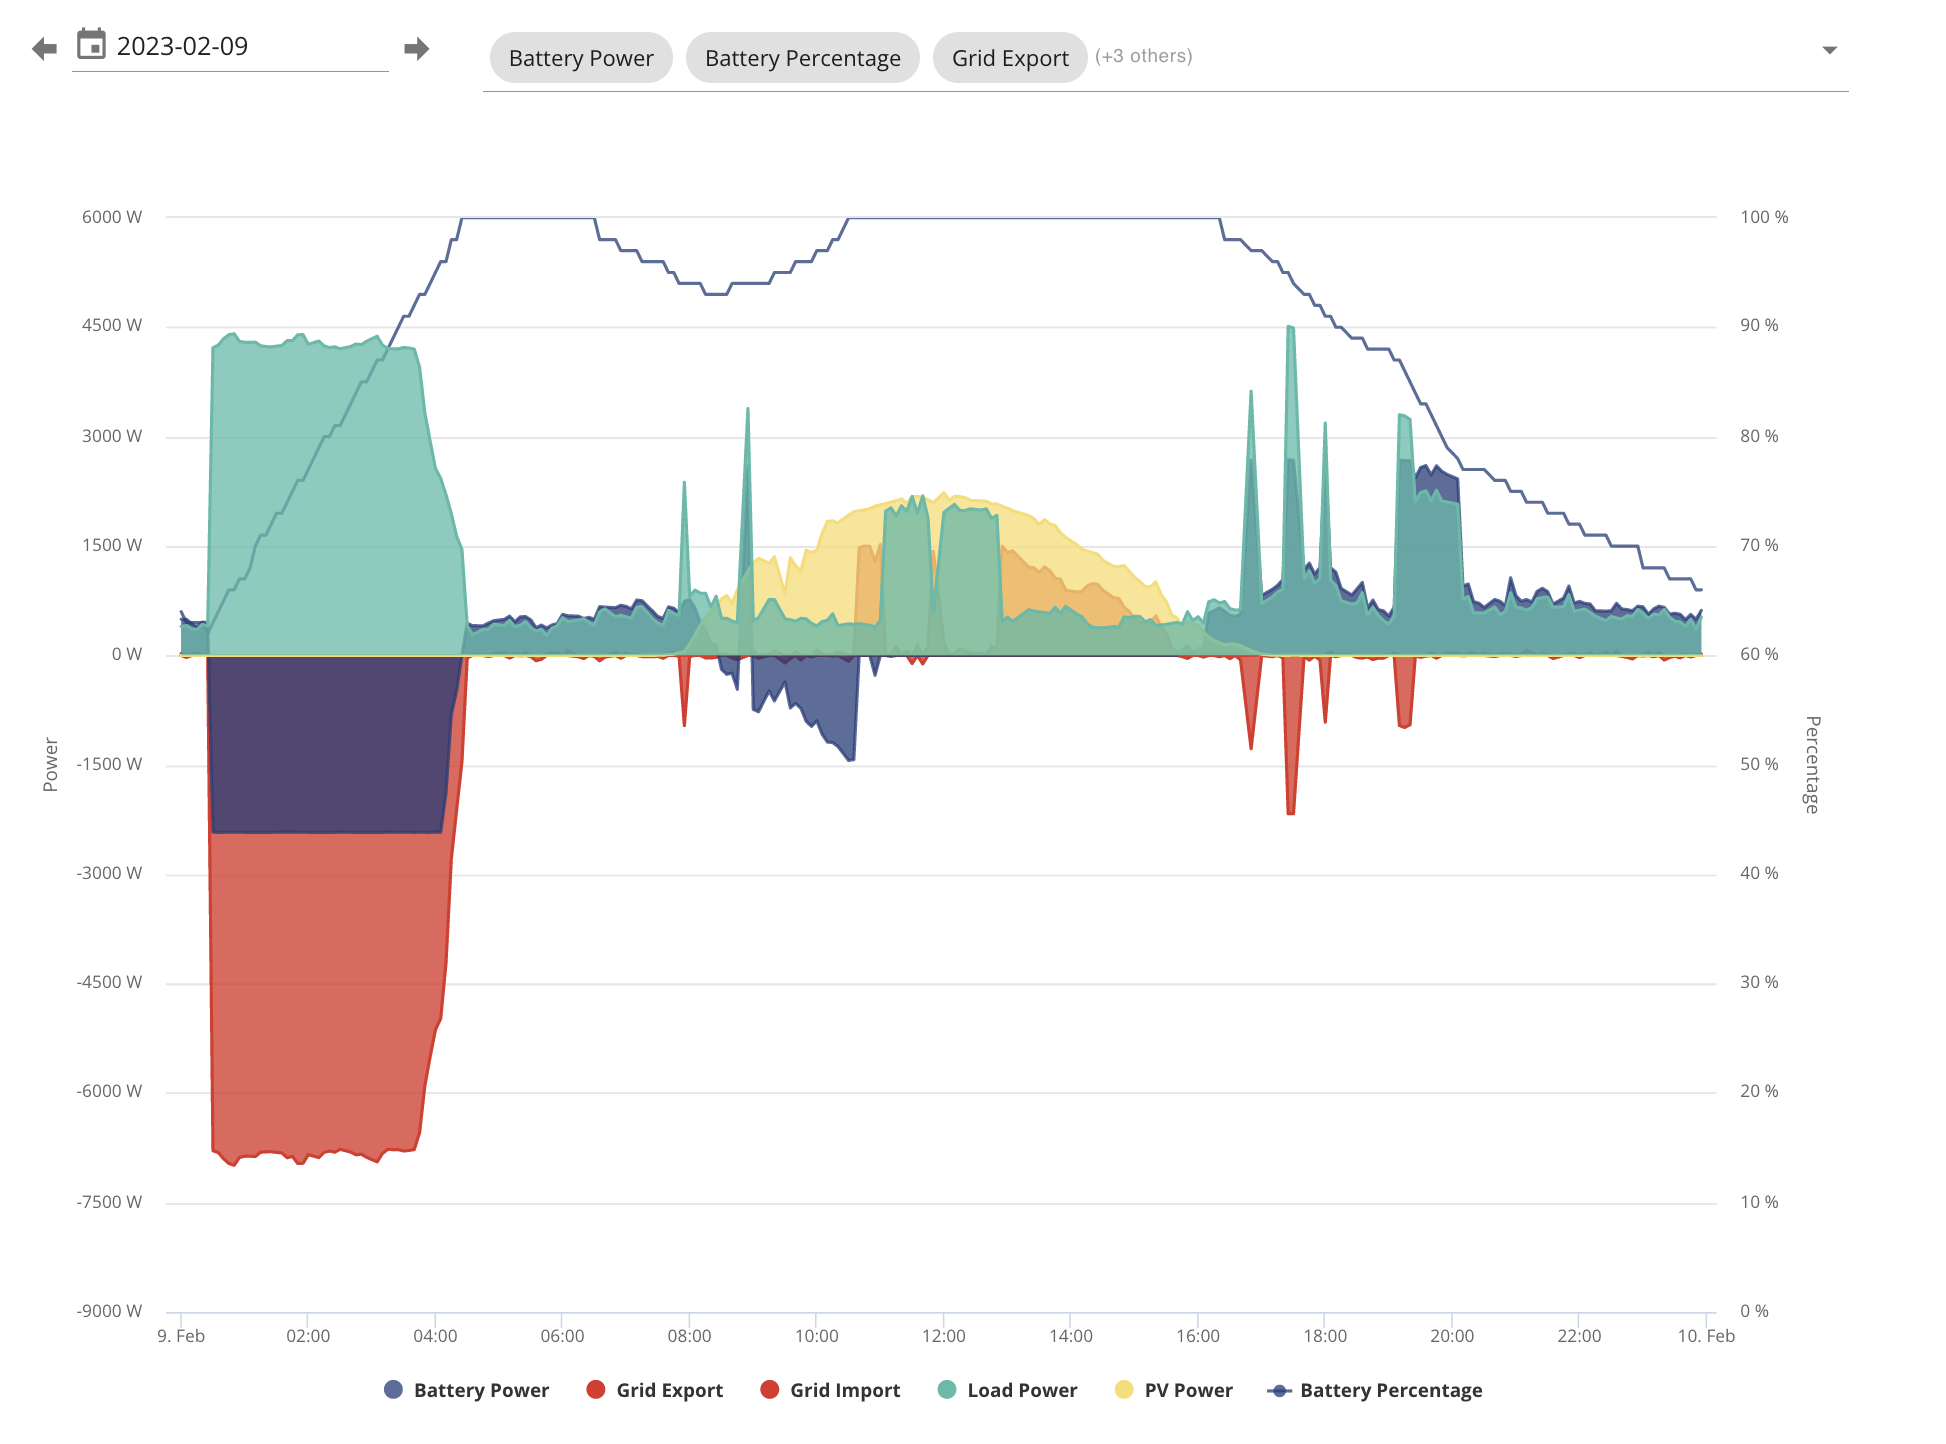Open the calendar date picker icon
Image resolution: width=1946 pixels, height=1444 pixels.
[91, 45]
